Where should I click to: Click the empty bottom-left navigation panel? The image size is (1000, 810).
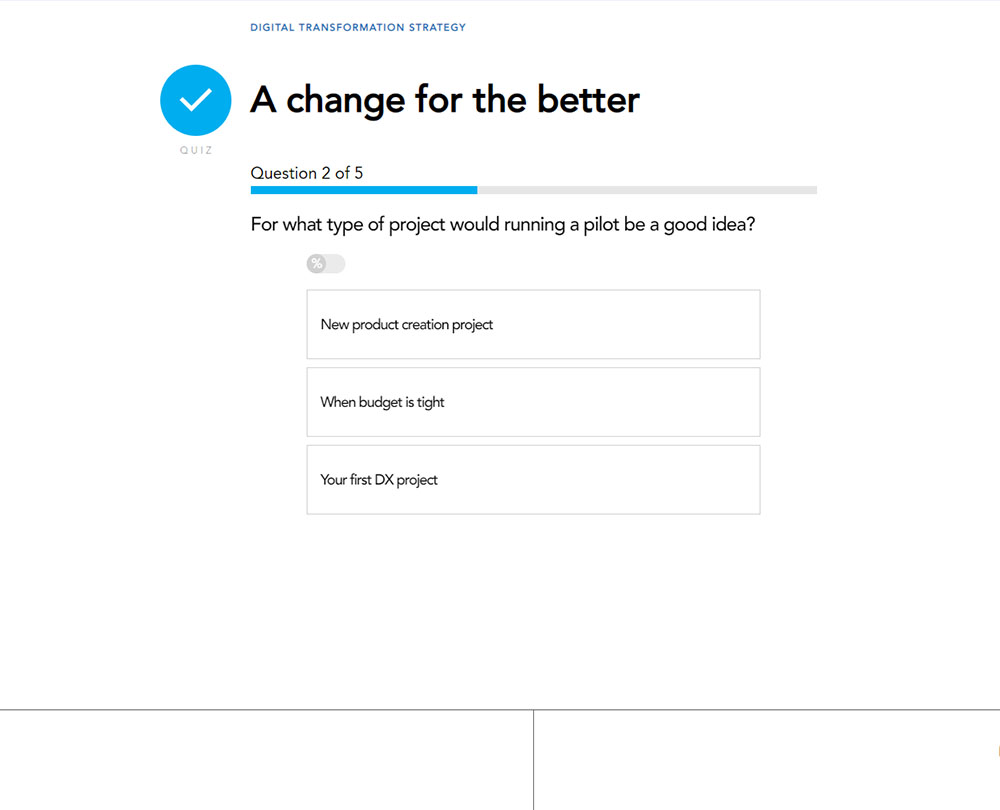[266, 760]
